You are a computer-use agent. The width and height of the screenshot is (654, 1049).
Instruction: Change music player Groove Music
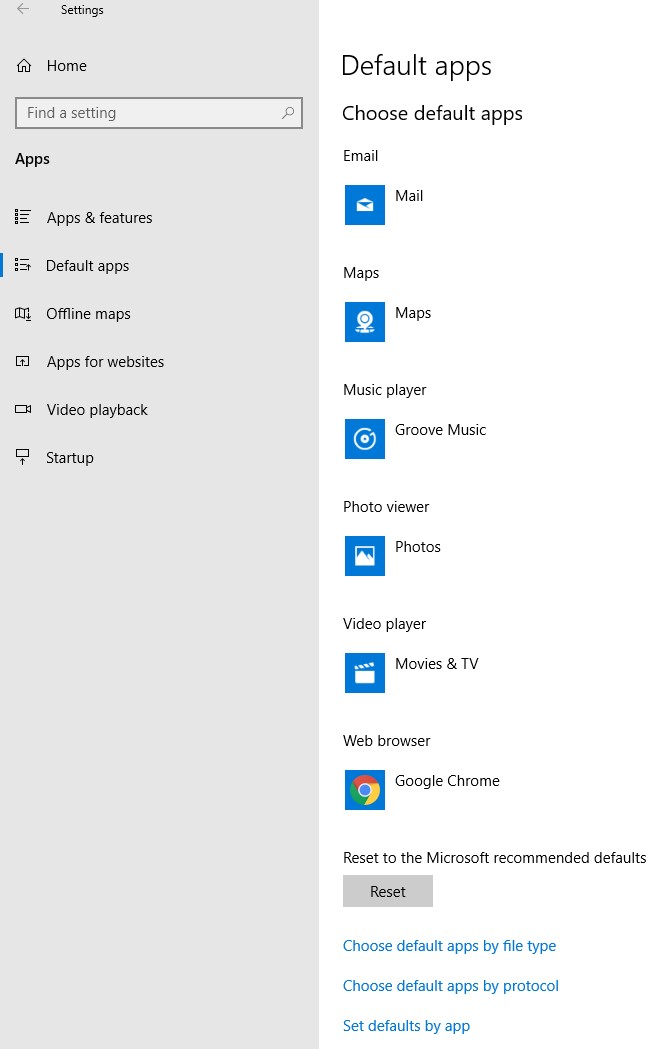tap(440, 430)
